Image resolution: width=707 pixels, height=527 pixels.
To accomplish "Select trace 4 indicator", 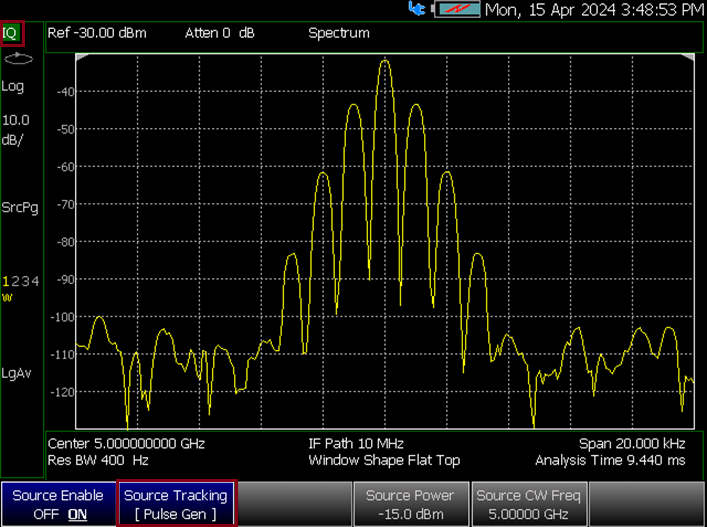I will (x=35, y=282).
